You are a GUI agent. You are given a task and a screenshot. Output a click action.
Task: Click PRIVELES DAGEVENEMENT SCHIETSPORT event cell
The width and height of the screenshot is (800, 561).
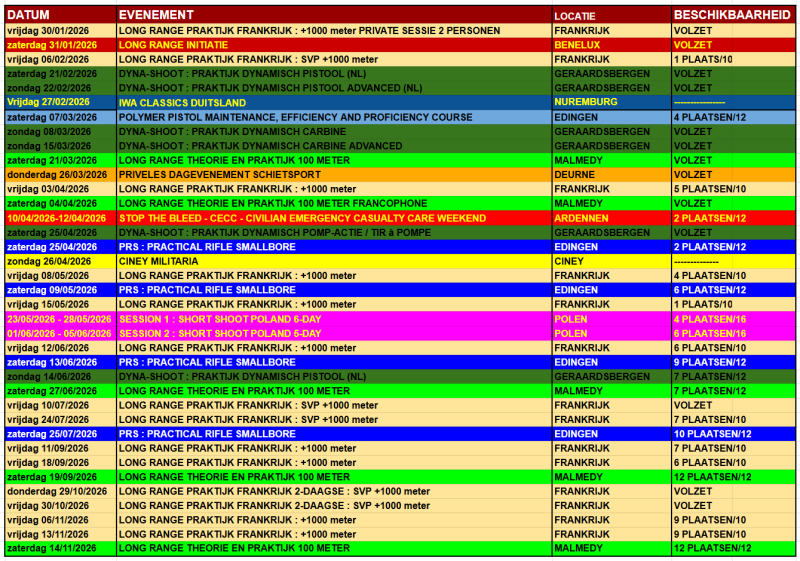click(x=334, y=174)
